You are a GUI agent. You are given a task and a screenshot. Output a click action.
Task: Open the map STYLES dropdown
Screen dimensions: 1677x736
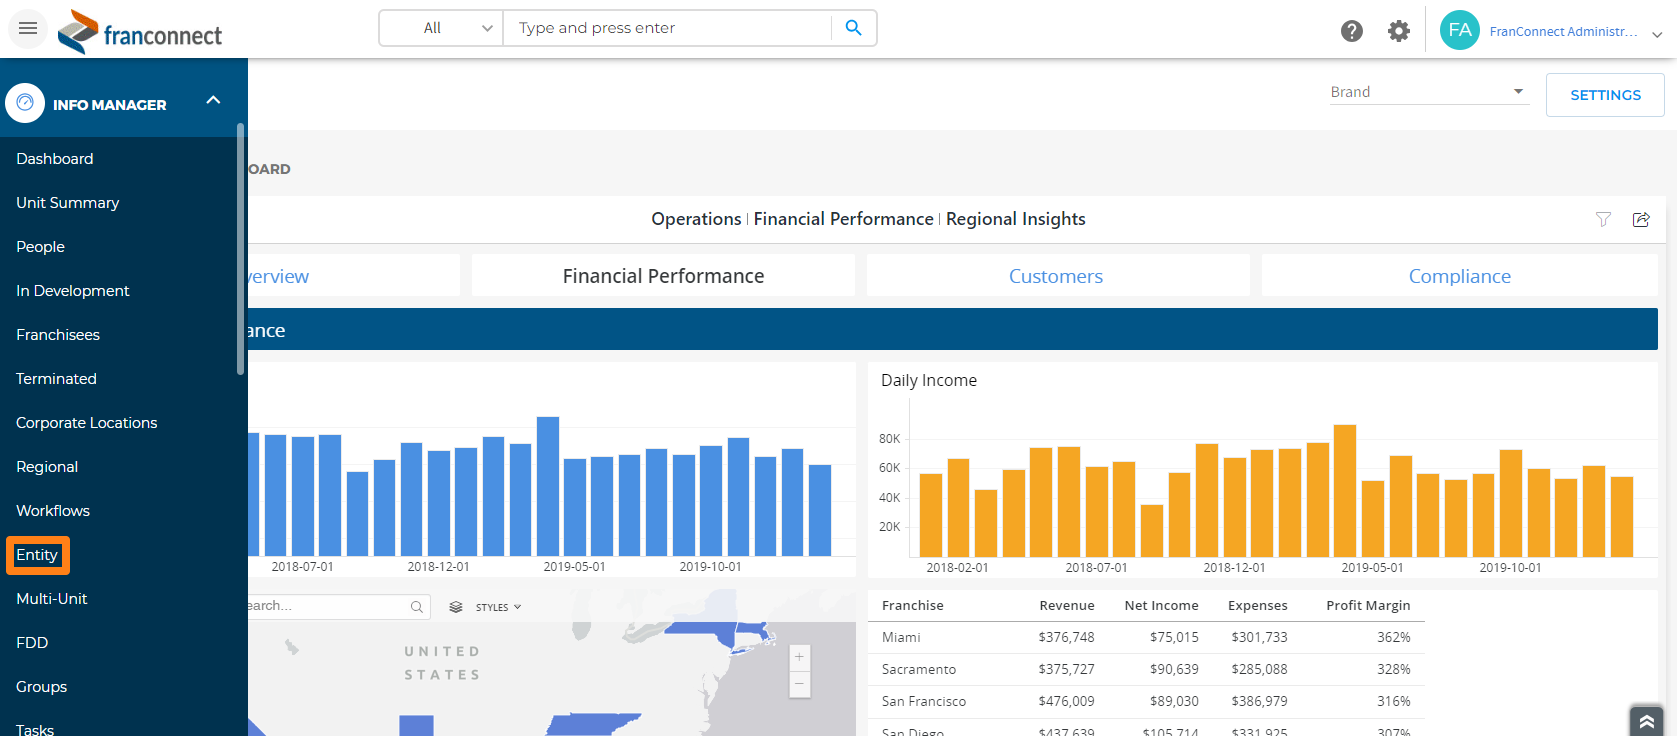click(x=486, y=607)
